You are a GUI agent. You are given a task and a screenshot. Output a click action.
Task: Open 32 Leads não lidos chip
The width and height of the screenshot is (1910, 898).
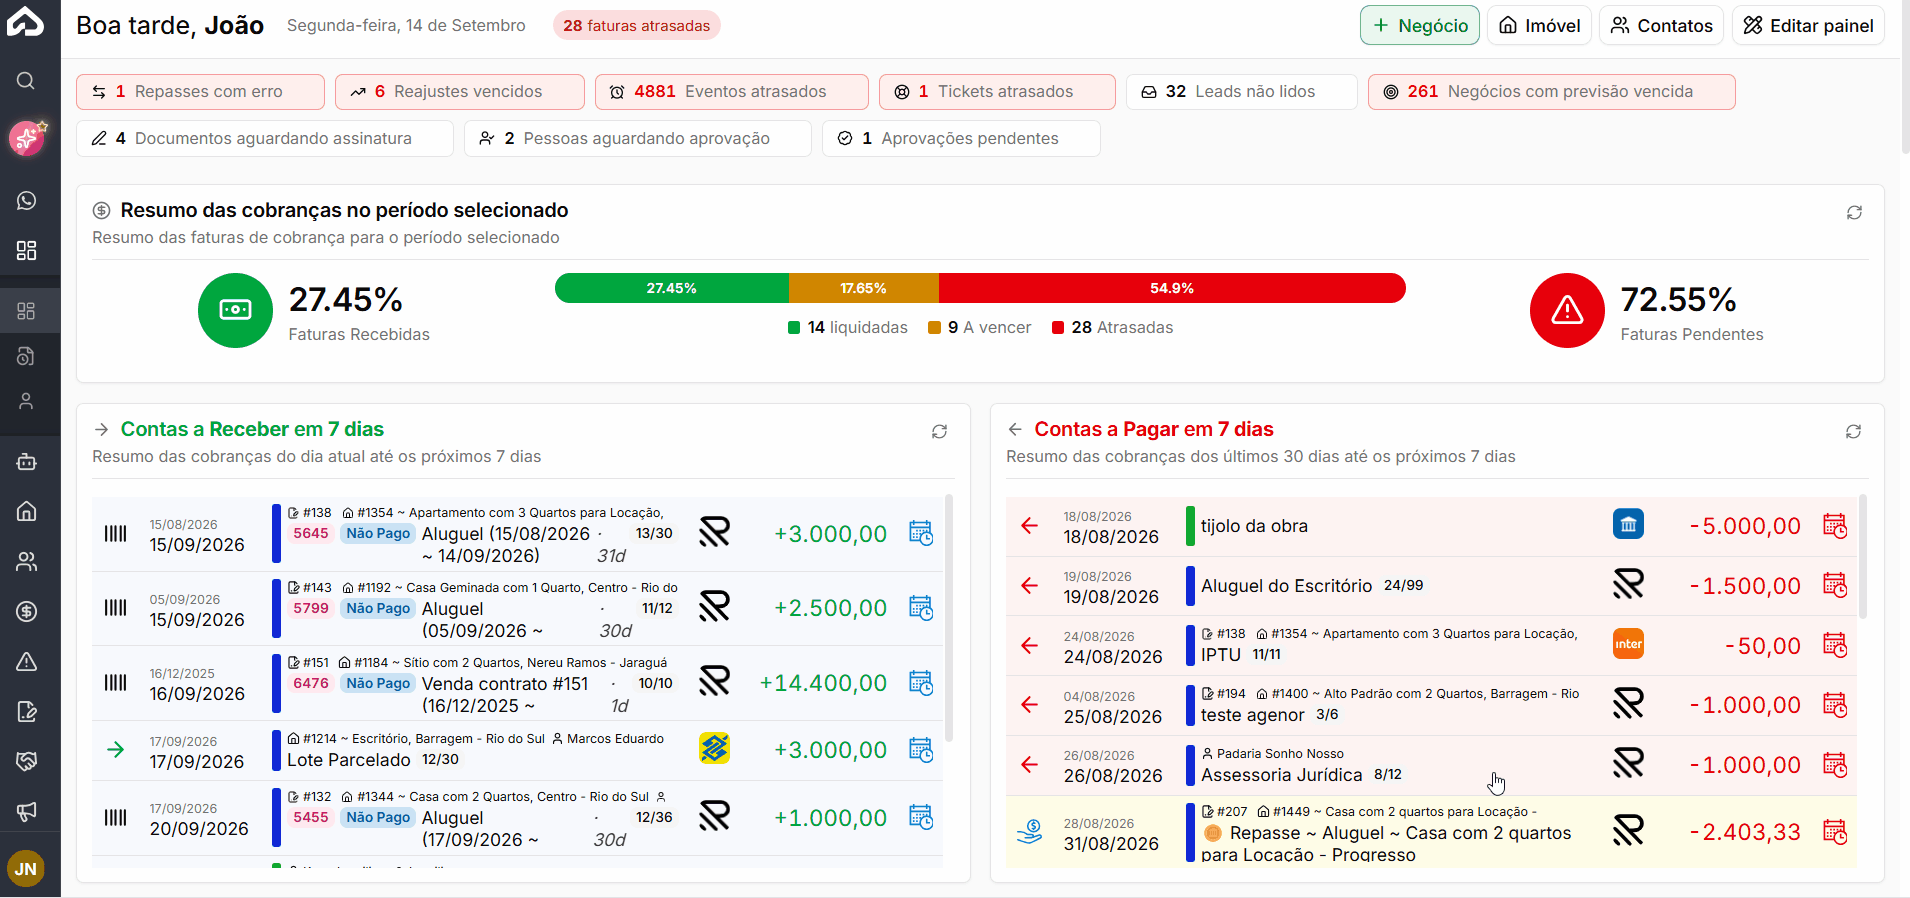[1241, 92]
